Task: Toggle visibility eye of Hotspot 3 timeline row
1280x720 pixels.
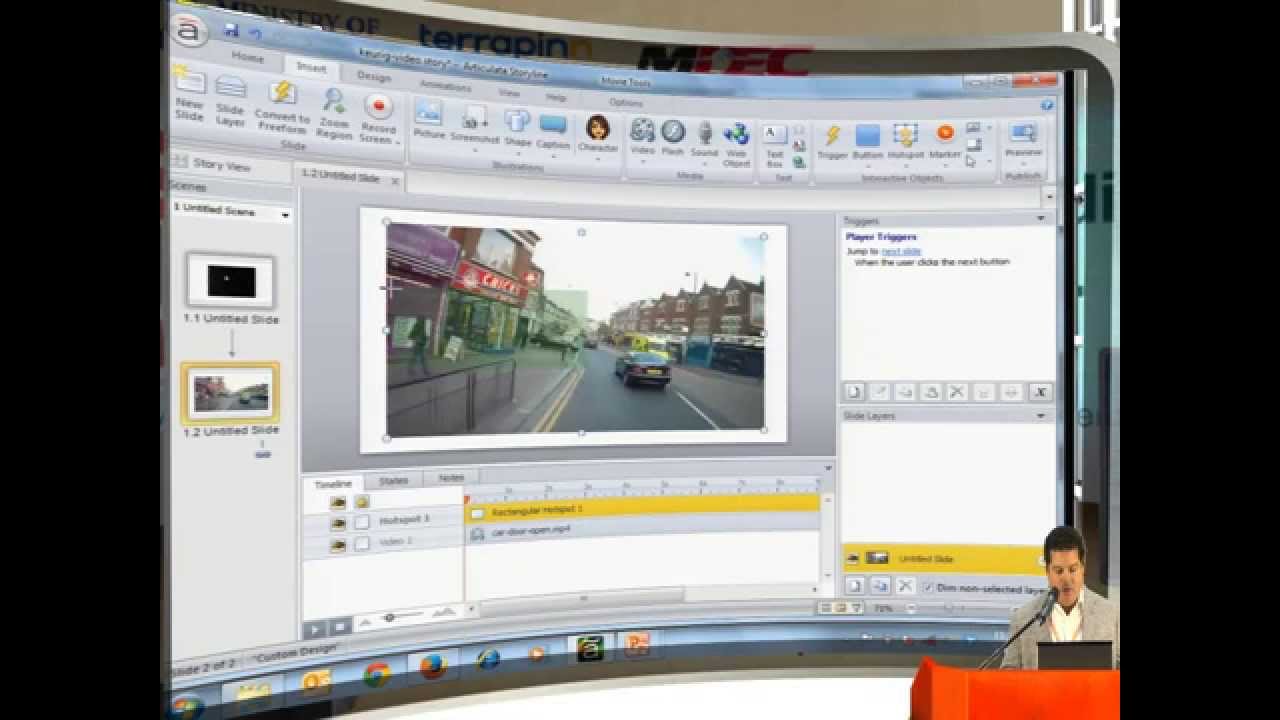Action: tap(338, 522)
